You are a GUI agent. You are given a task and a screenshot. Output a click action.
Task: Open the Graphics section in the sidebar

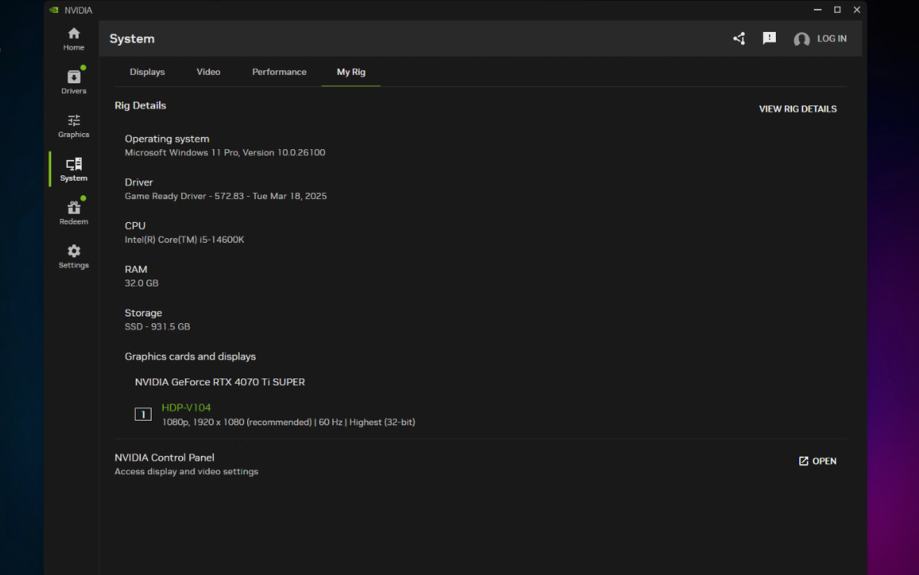[x=74, y=125]
